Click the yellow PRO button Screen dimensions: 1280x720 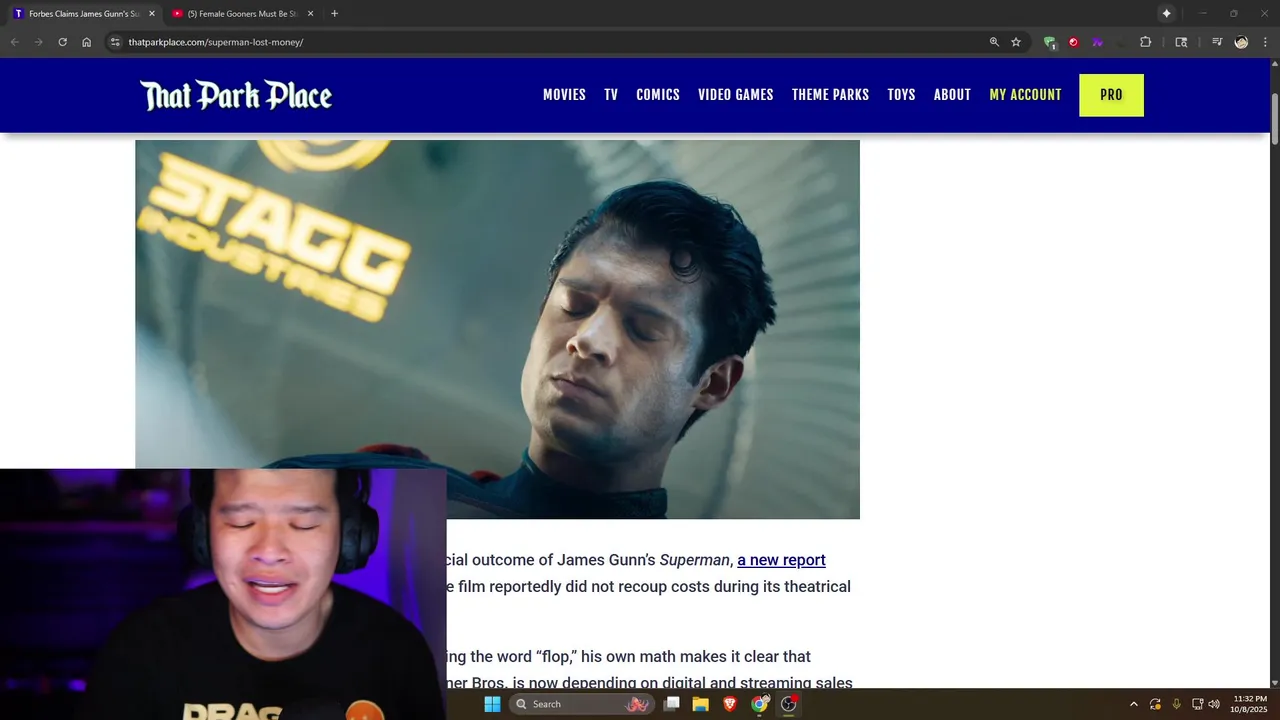pyautogui.click(x=1111, y=95)
